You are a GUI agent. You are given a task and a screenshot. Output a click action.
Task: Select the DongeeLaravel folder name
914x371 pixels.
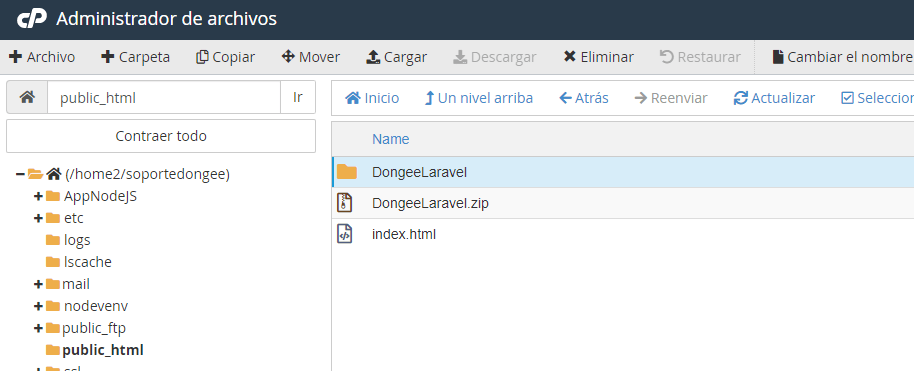[420, 173]
